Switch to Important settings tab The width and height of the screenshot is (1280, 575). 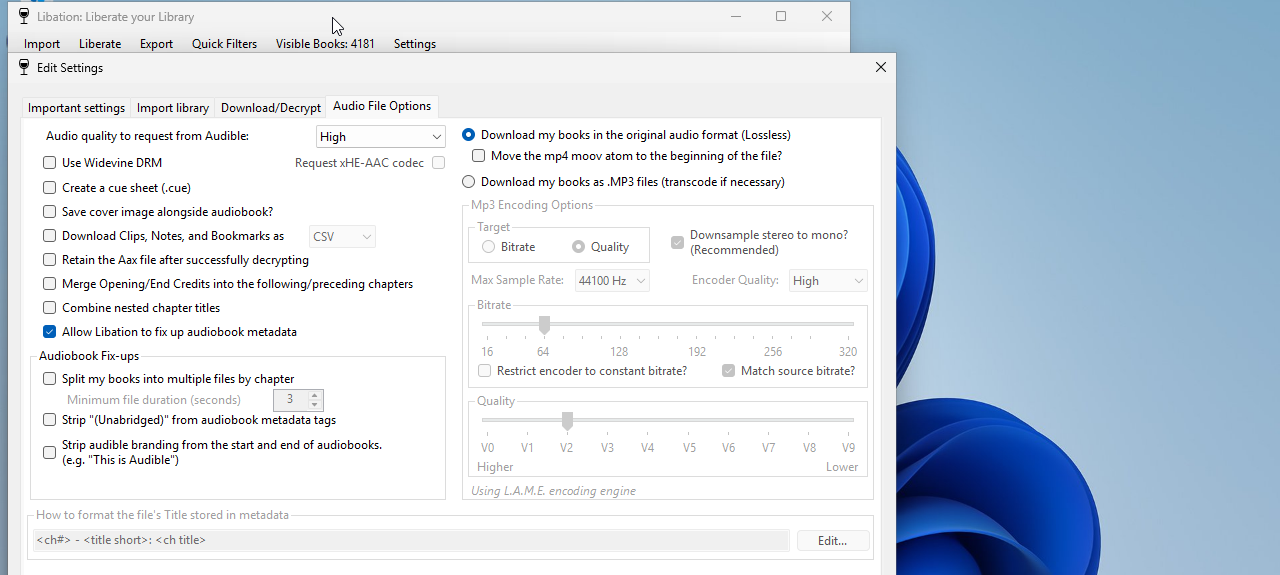[x=76, y=108]
